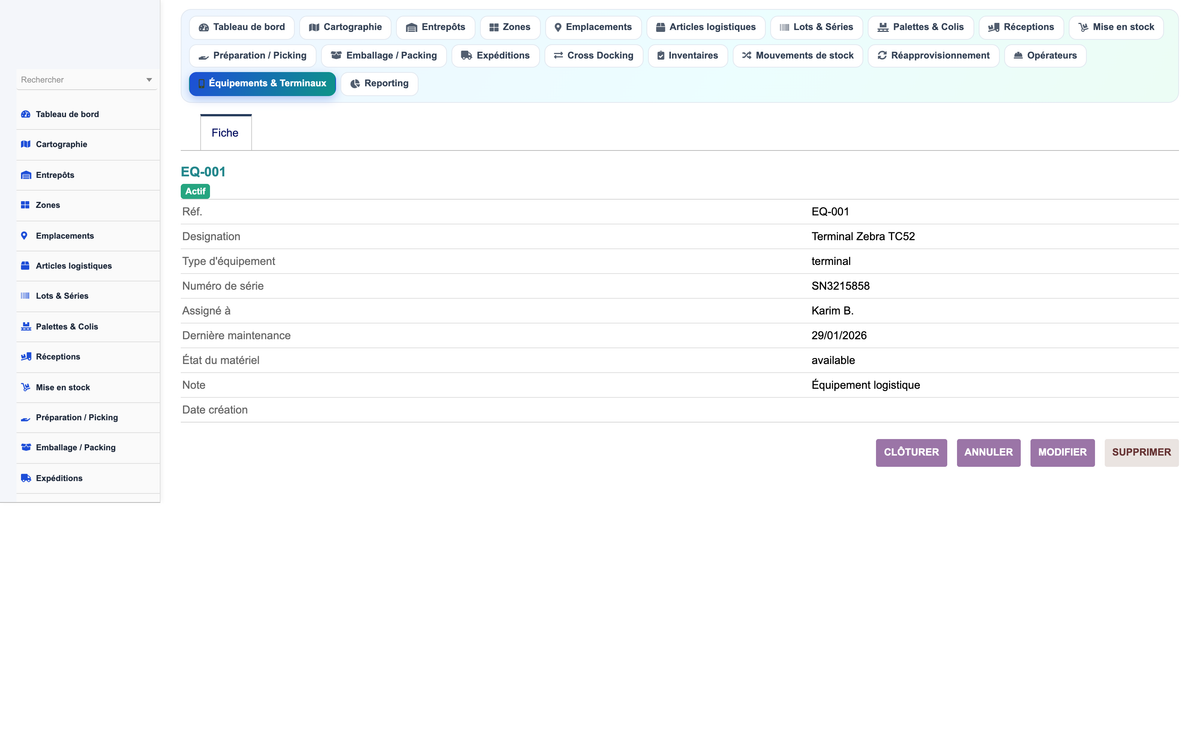Screen dimensions: 1200x743
Task: Click the Tableau de bord sidebar icon
Action: [x=25, y=114]
